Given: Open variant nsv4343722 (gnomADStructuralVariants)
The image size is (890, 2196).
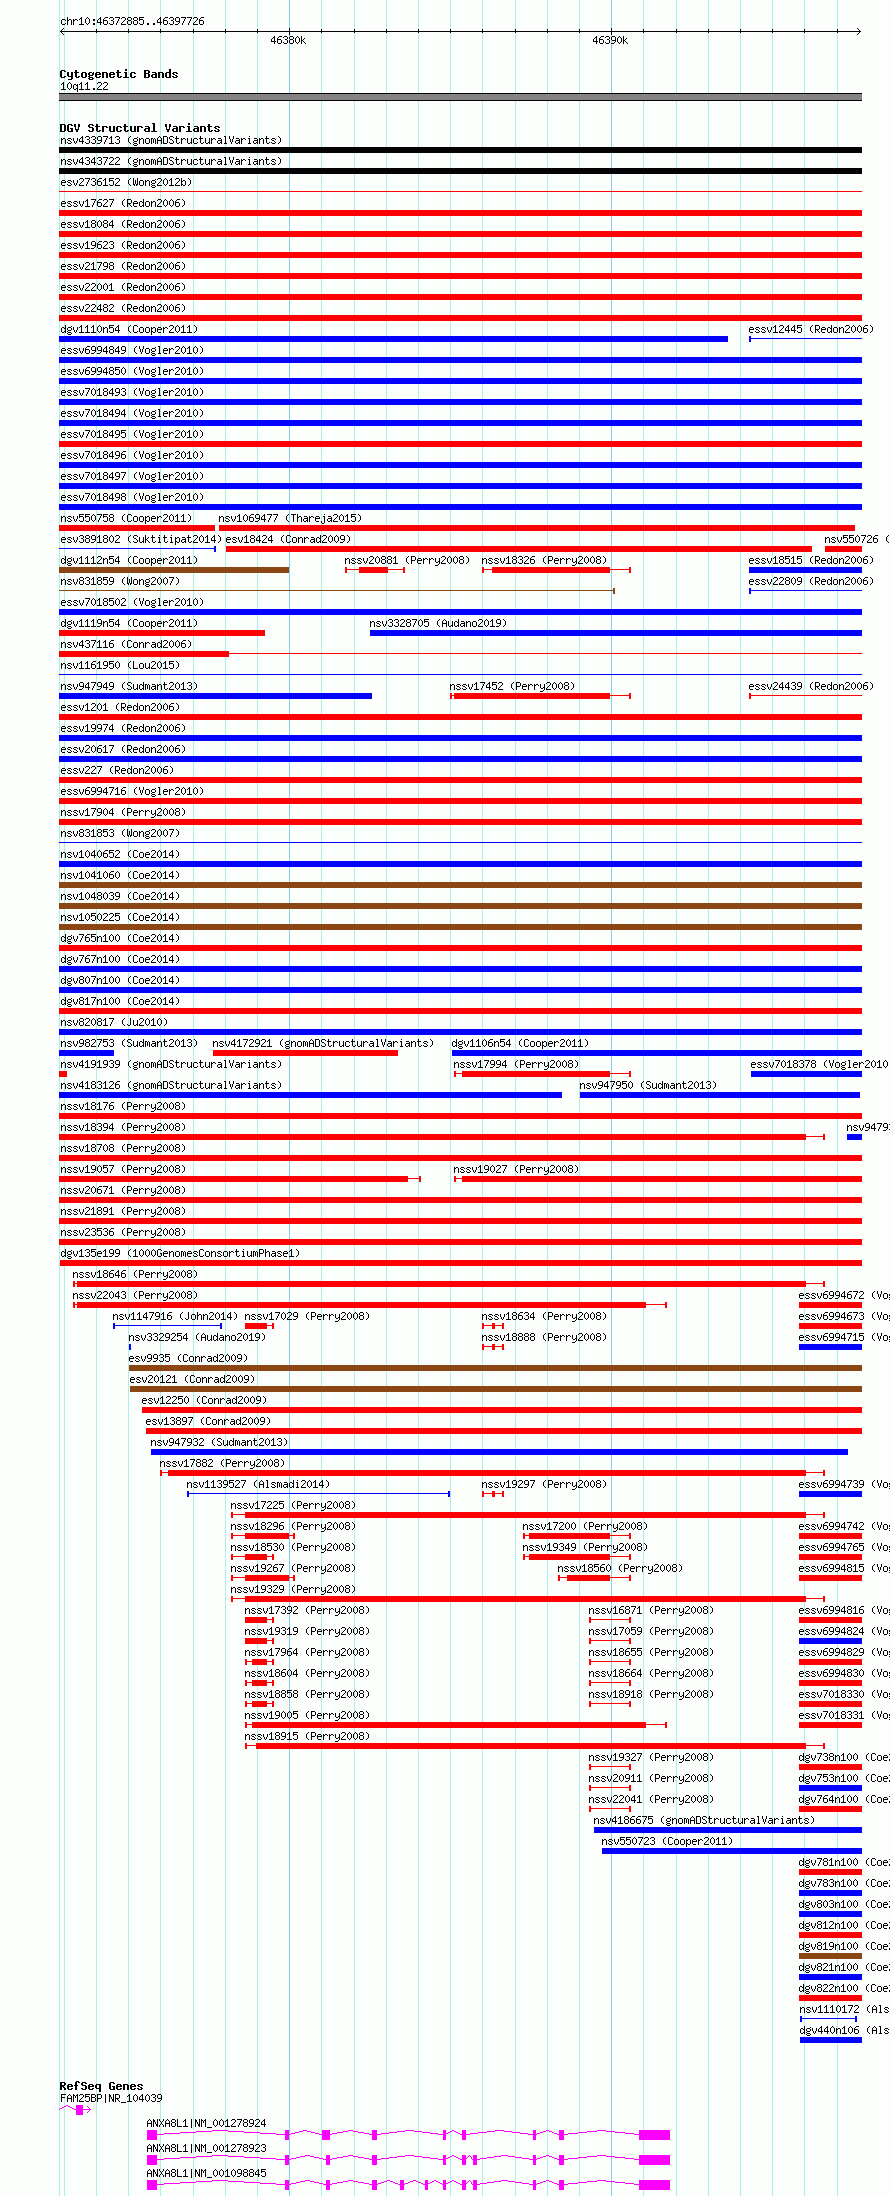Looking at the screenshot, I should 171,161.
